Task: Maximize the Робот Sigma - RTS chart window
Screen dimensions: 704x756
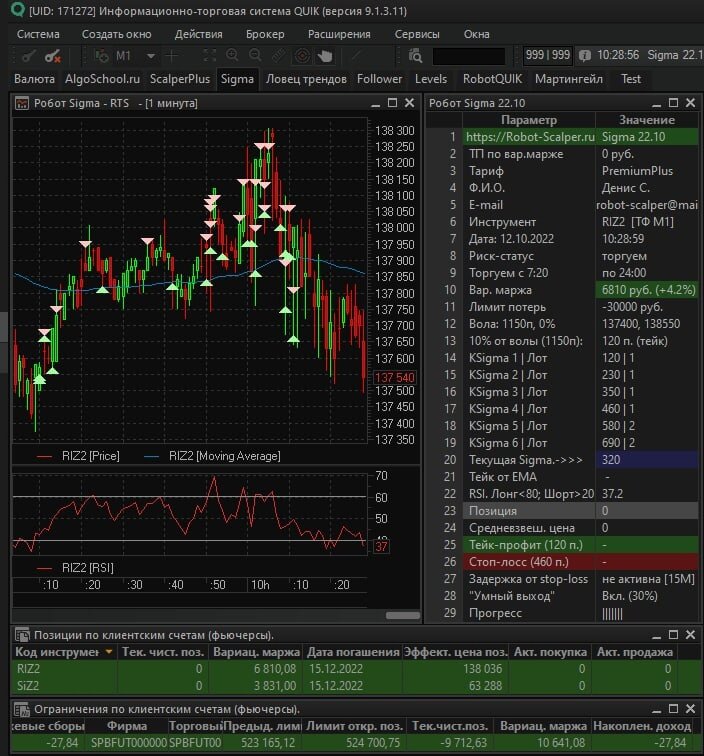Action: 393,103
